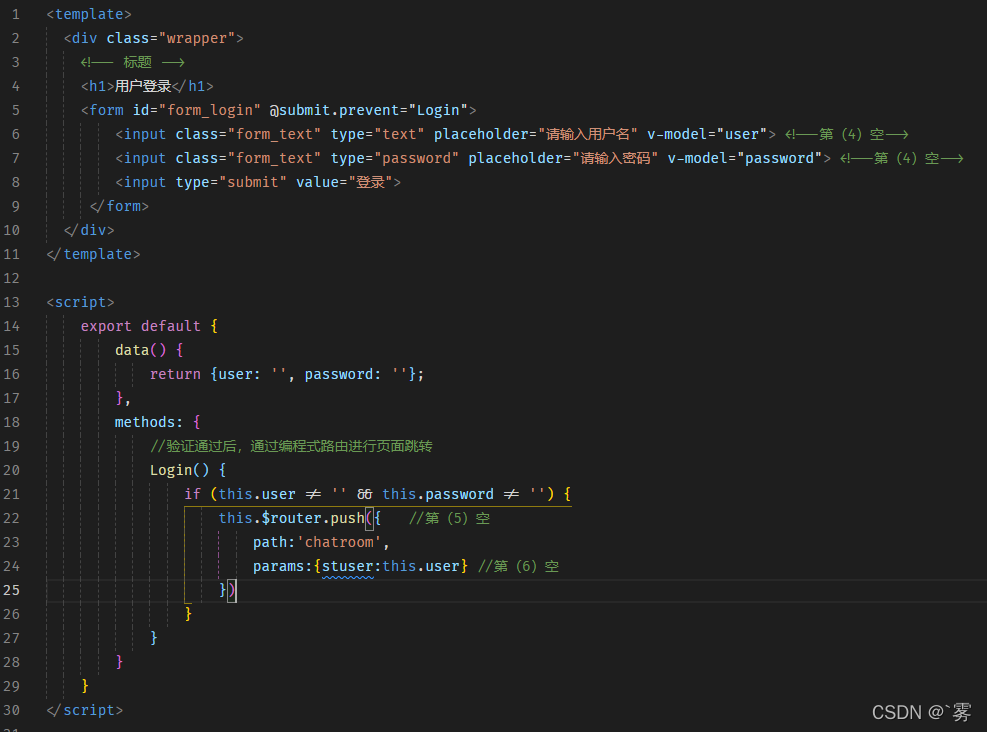Viewport: 987px width, 732px height.
Task: Place cursor on opening <template> tag
Action: tap(89, 14)
